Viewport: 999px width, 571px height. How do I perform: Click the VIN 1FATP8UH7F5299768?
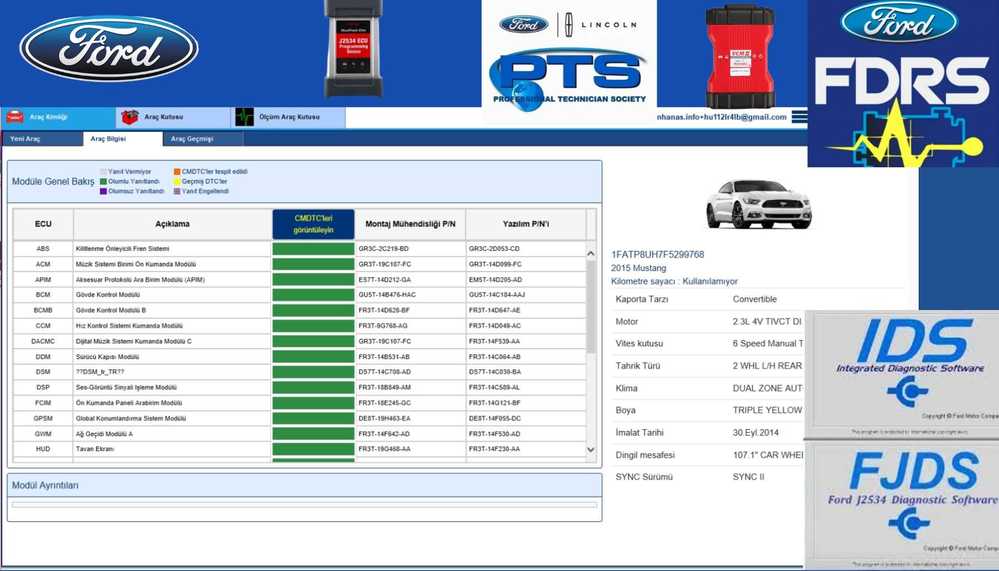point(658,254)
